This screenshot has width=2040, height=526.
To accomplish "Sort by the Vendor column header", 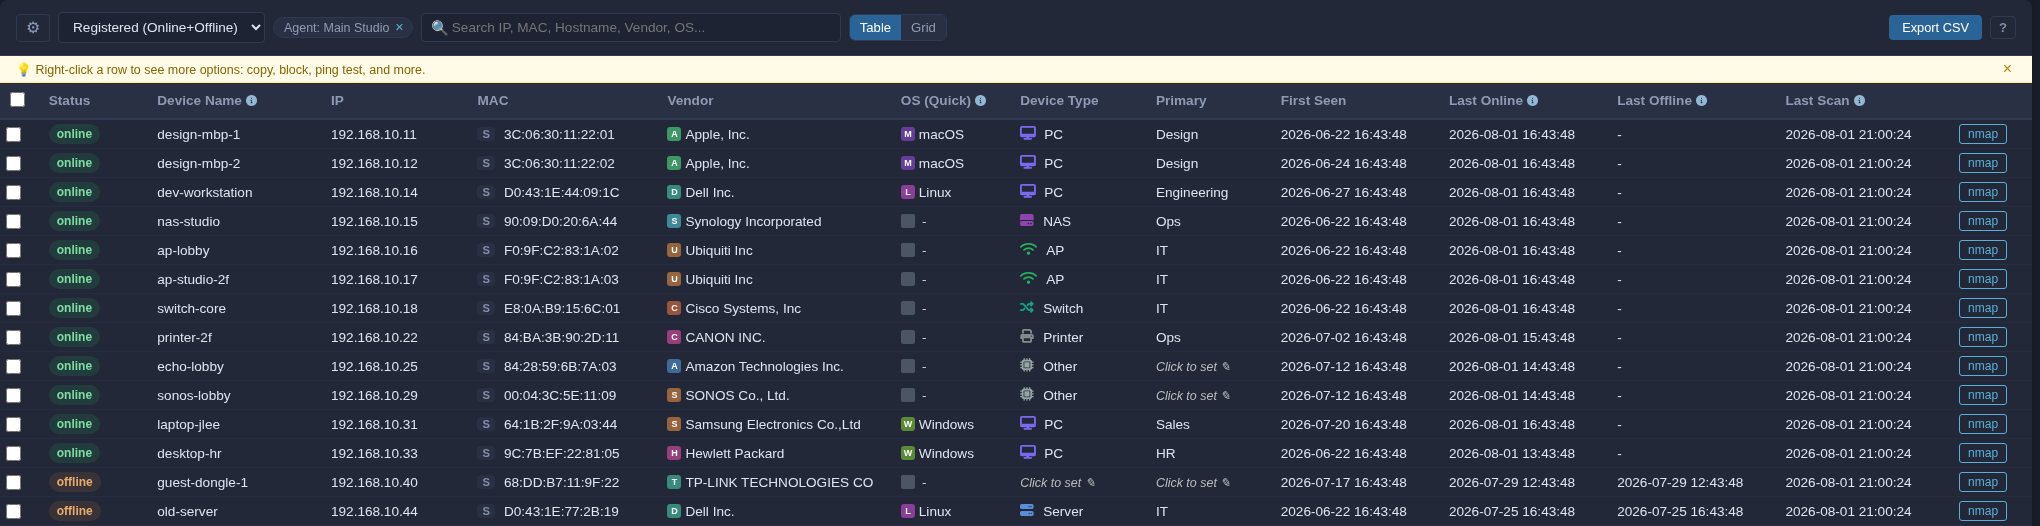I will (690, 101).
